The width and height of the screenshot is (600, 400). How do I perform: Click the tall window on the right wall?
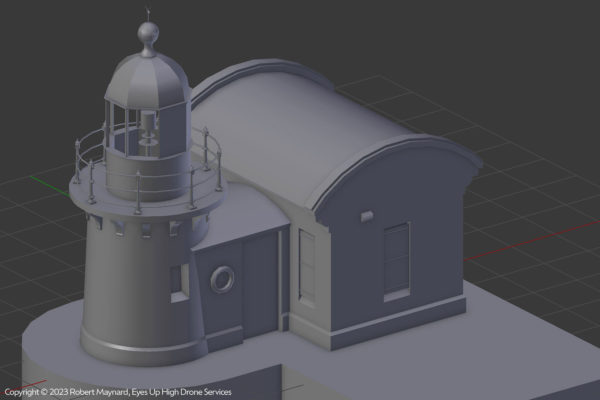pyautogui.click(x=397, y=260)
